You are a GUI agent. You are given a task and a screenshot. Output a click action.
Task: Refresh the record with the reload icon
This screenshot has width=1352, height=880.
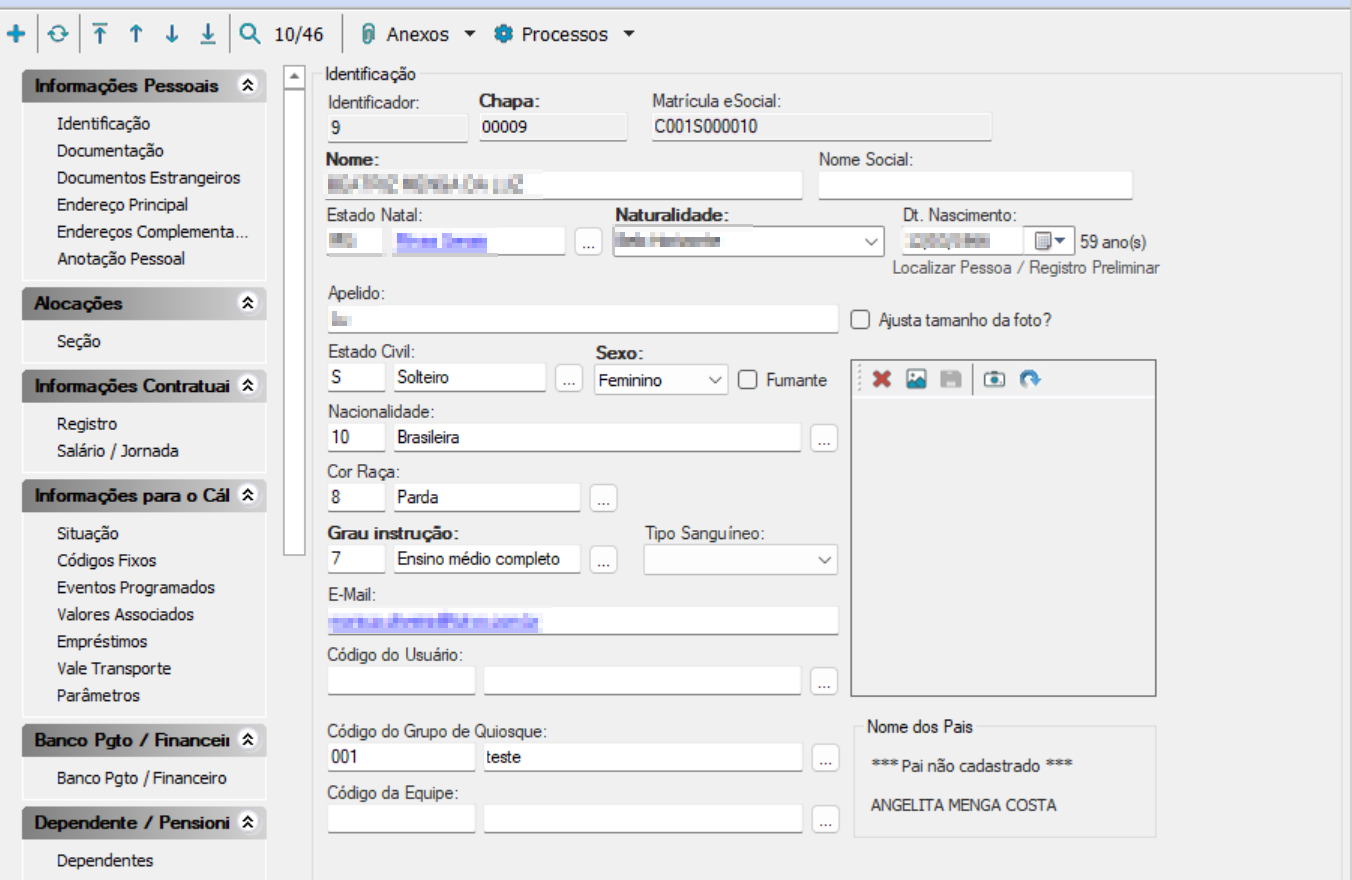click(59, 34)
